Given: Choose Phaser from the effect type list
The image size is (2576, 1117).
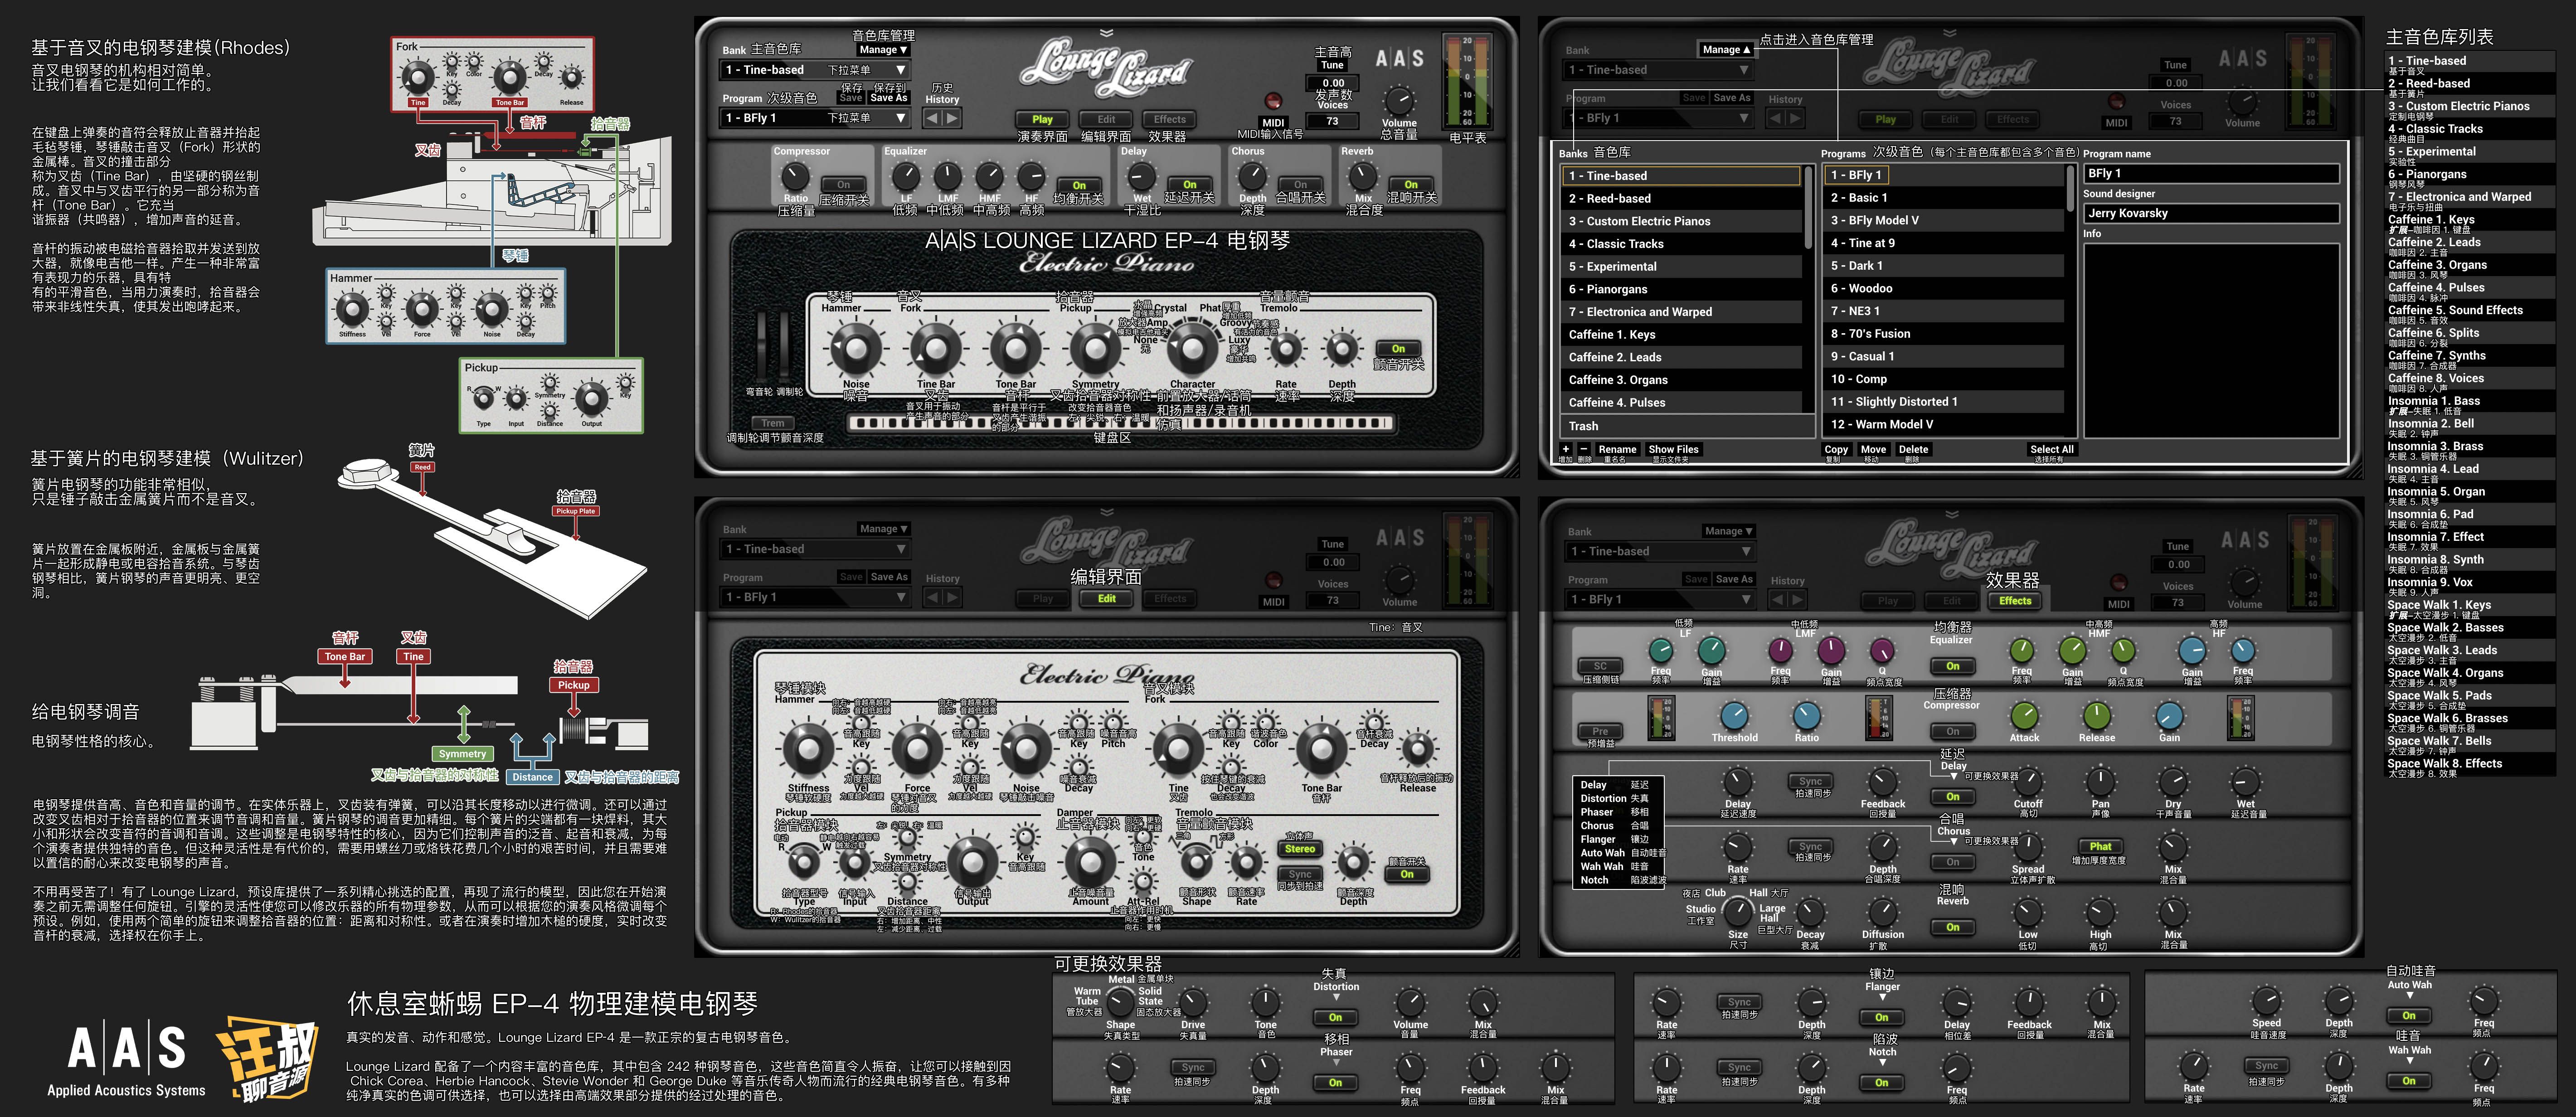Looking at the screenshot, I should click(x=1597, y=812).
